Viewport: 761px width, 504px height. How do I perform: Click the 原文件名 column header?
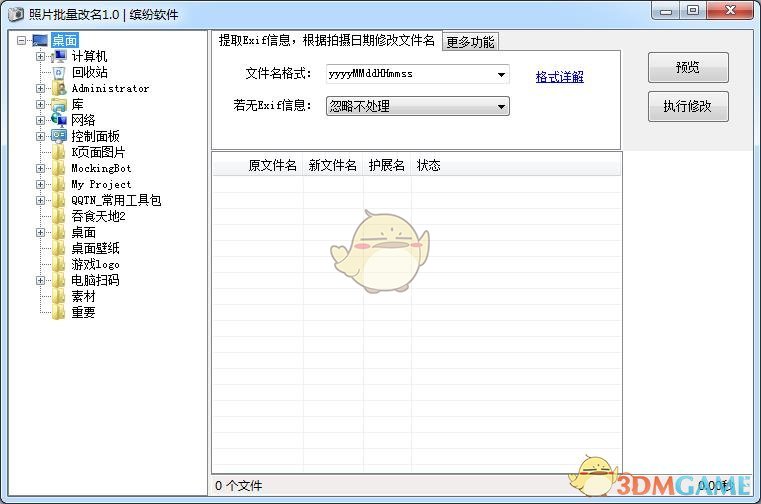tap(272, 166)
